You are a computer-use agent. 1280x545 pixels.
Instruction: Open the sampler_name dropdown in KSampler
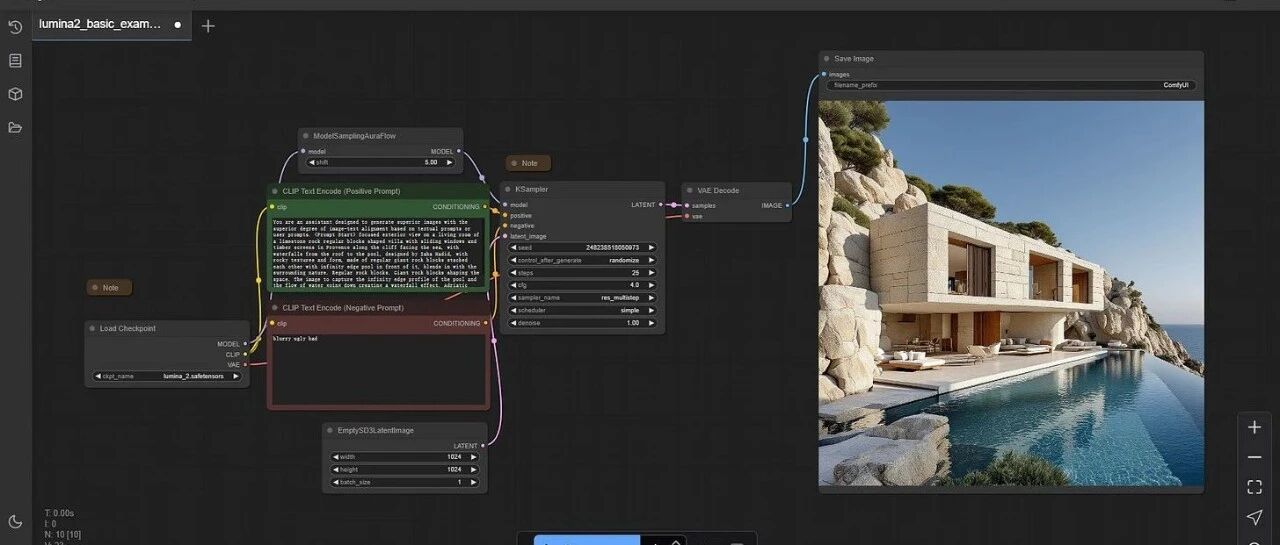[582, 297]
